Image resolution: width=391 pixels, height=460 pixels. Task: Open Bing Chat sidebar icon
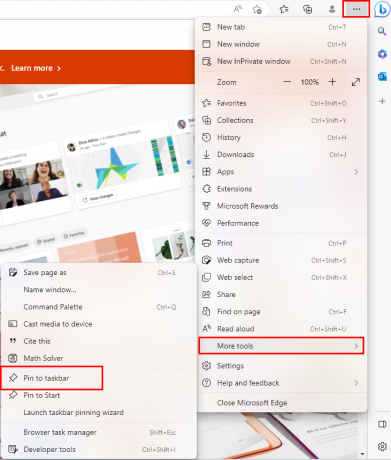pos(382,9)
